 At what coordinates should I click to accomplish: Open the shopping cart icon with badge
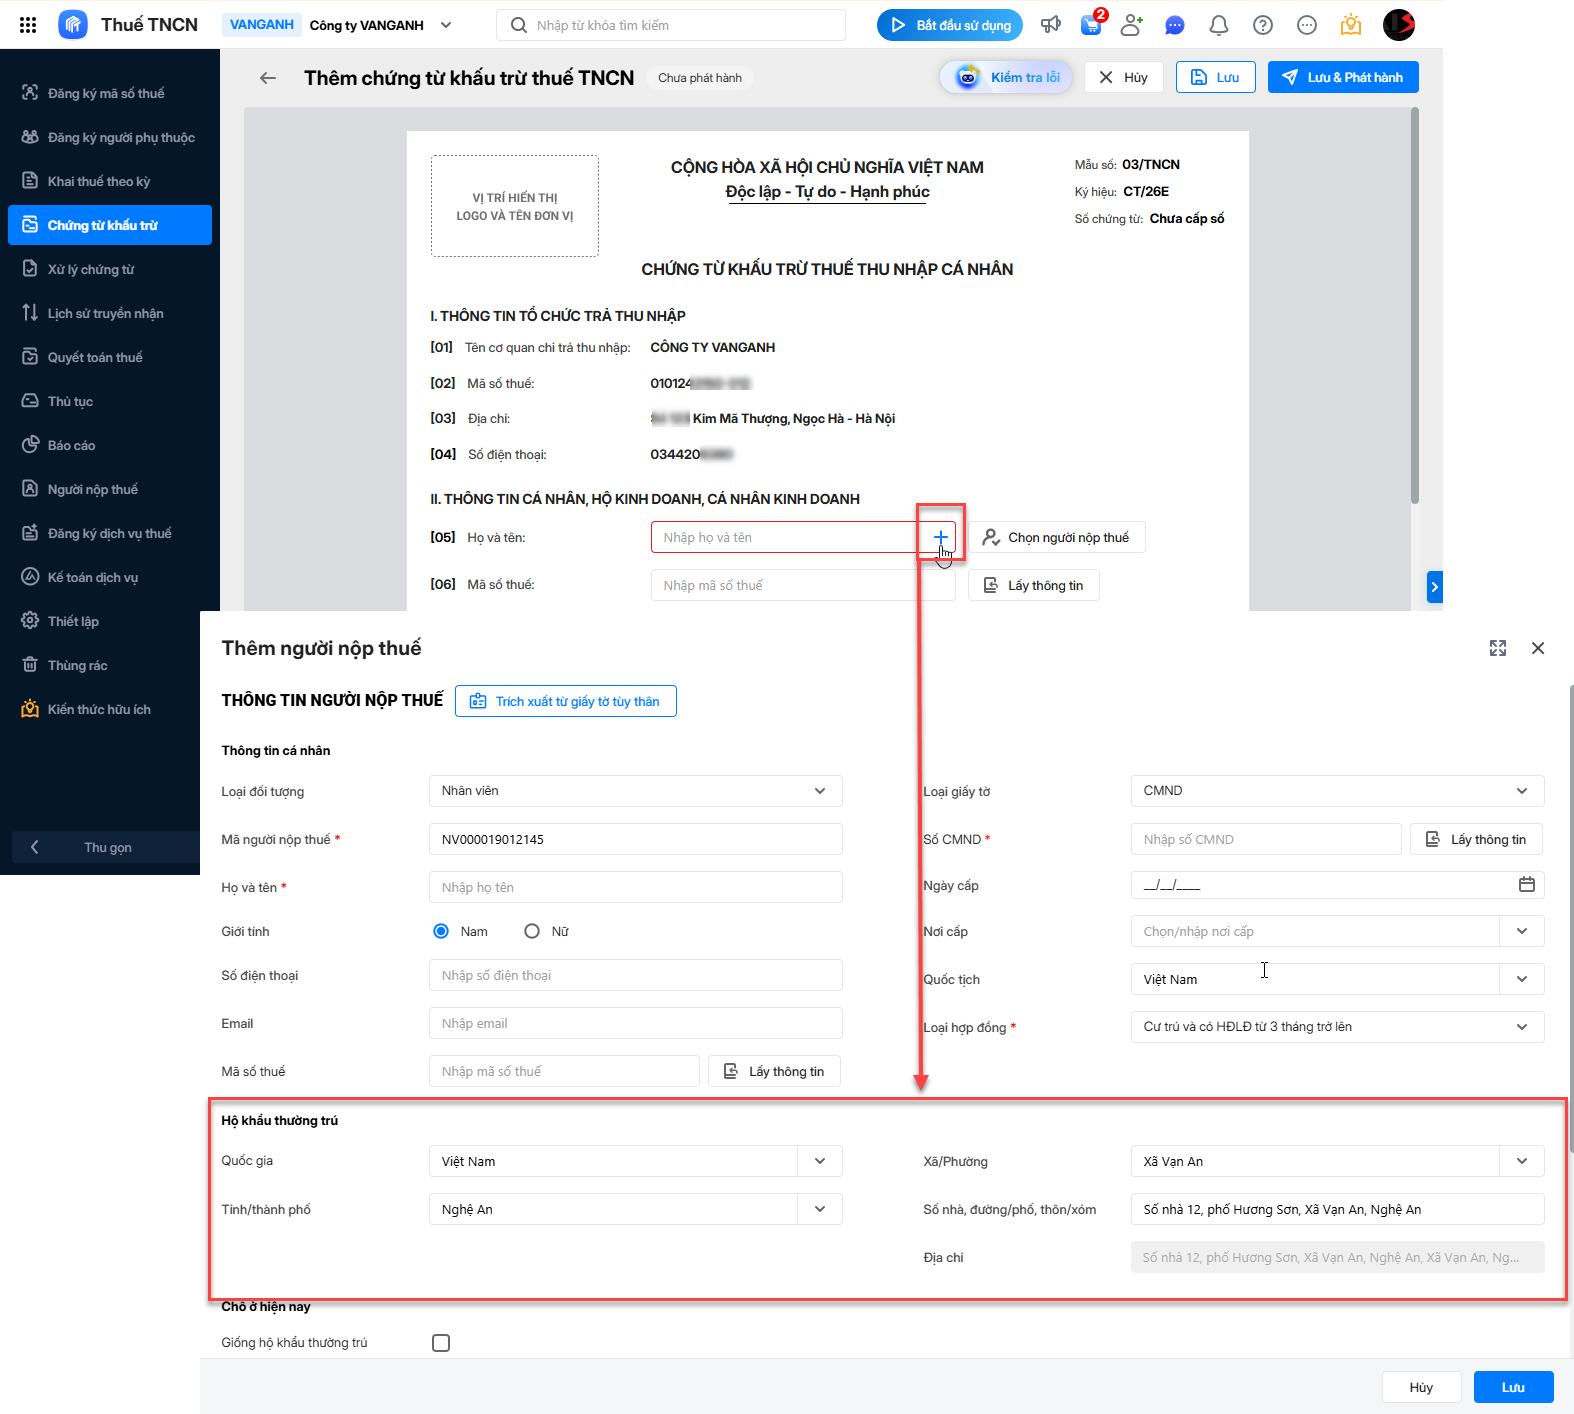click(x=1091, y=25)
